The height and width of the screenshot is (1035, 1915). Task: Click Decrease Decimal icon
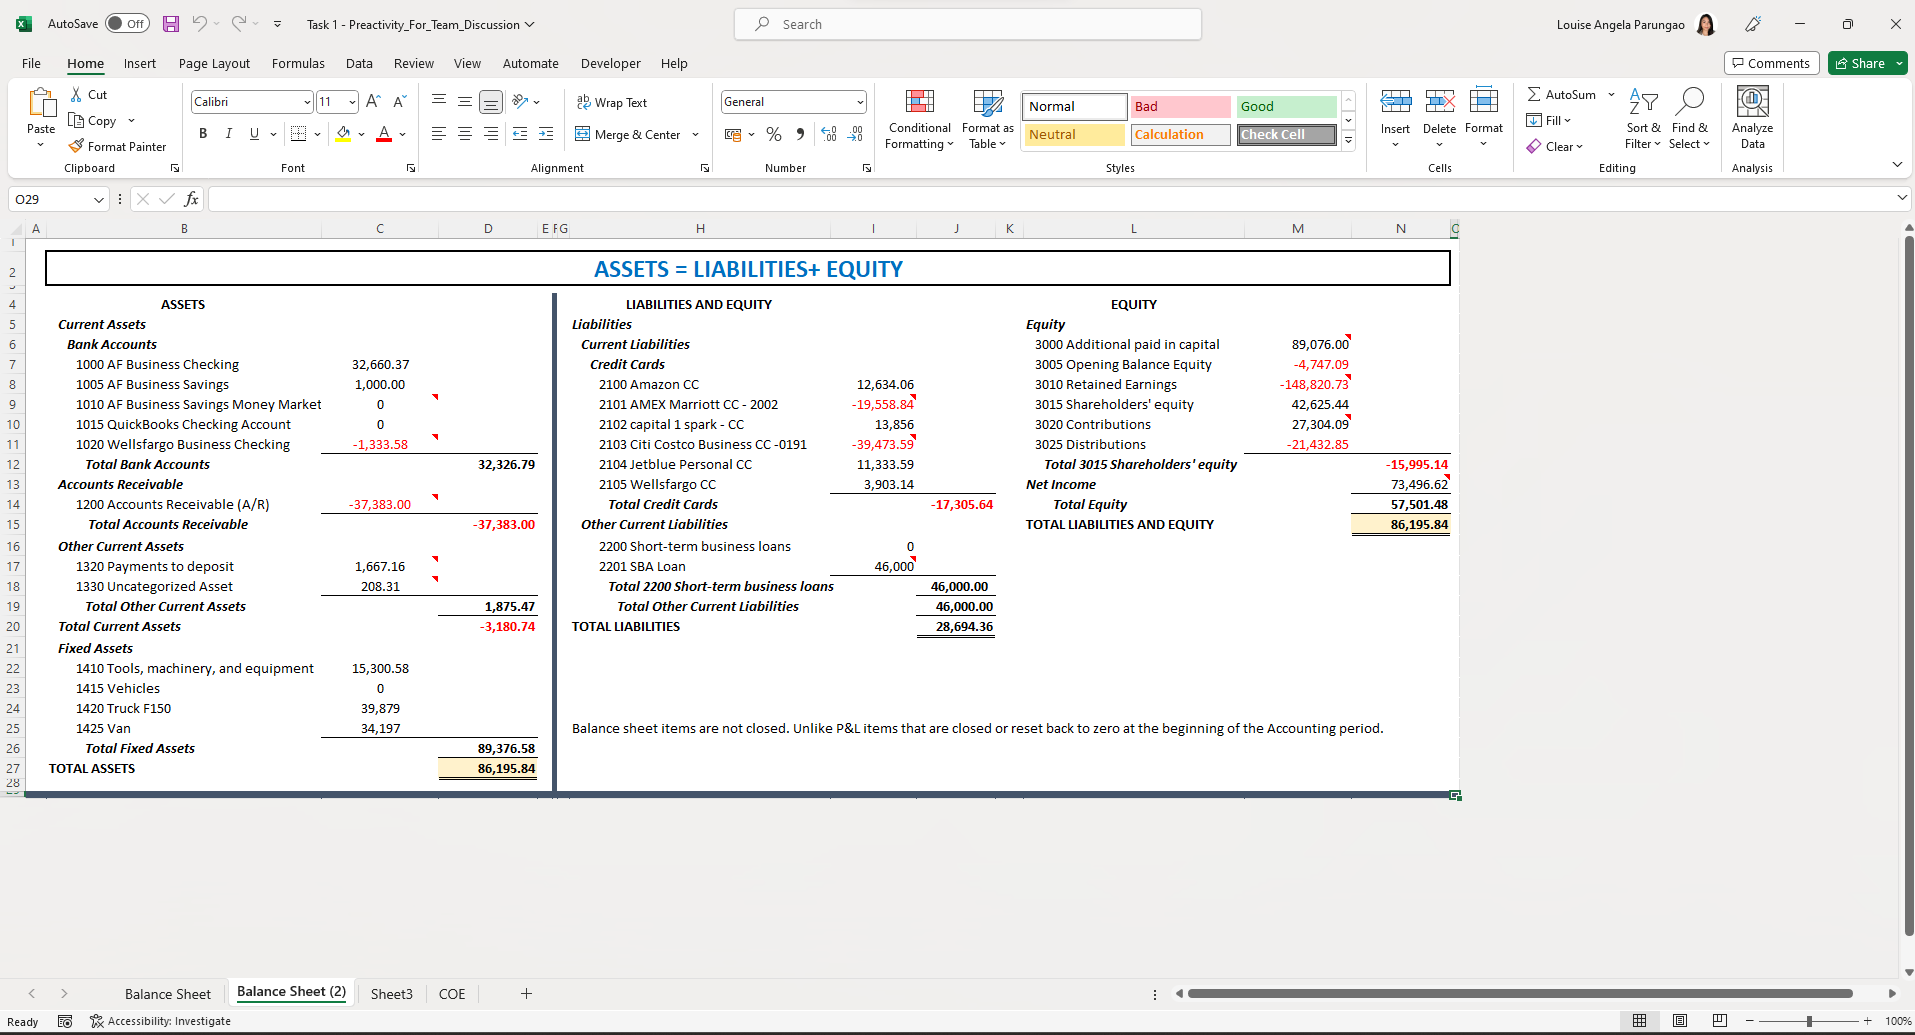[855, 134]
